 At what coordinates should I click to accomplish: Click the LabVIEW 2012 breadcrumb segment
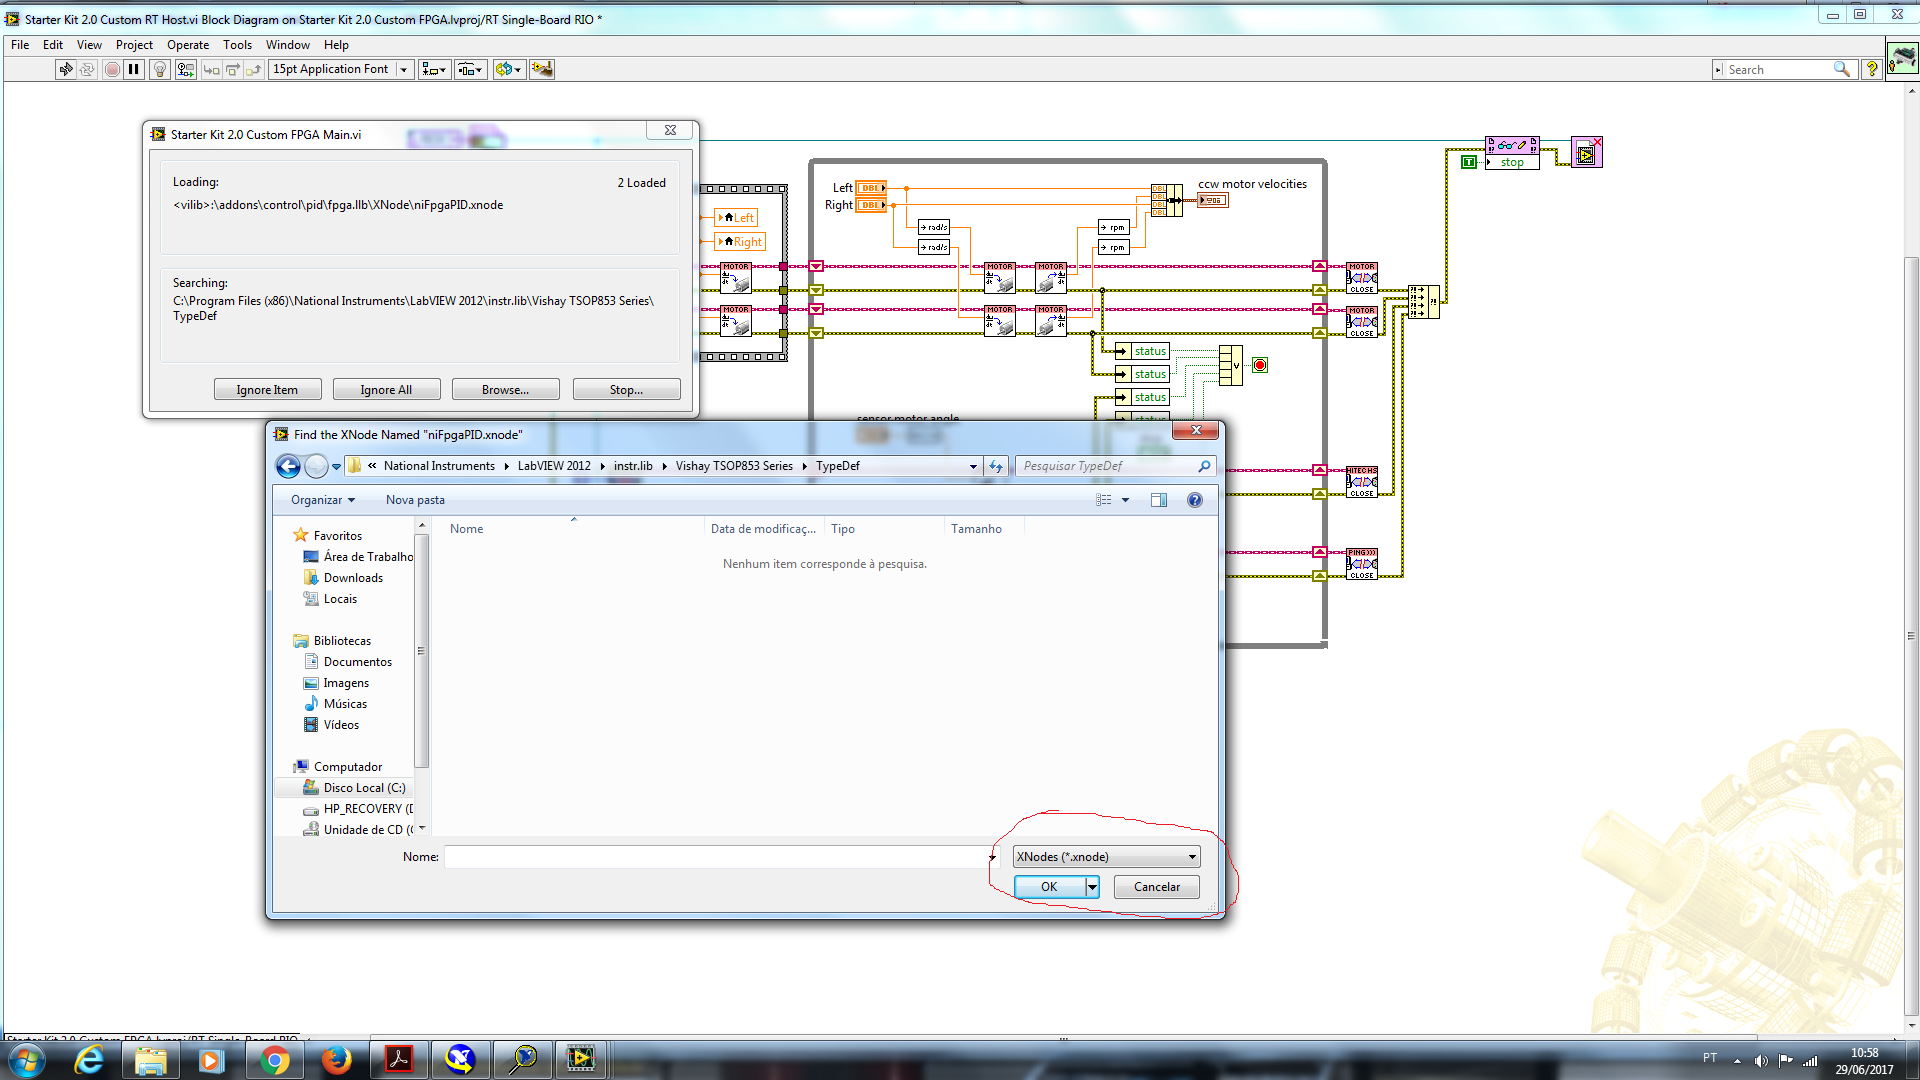tap(554, 466)
